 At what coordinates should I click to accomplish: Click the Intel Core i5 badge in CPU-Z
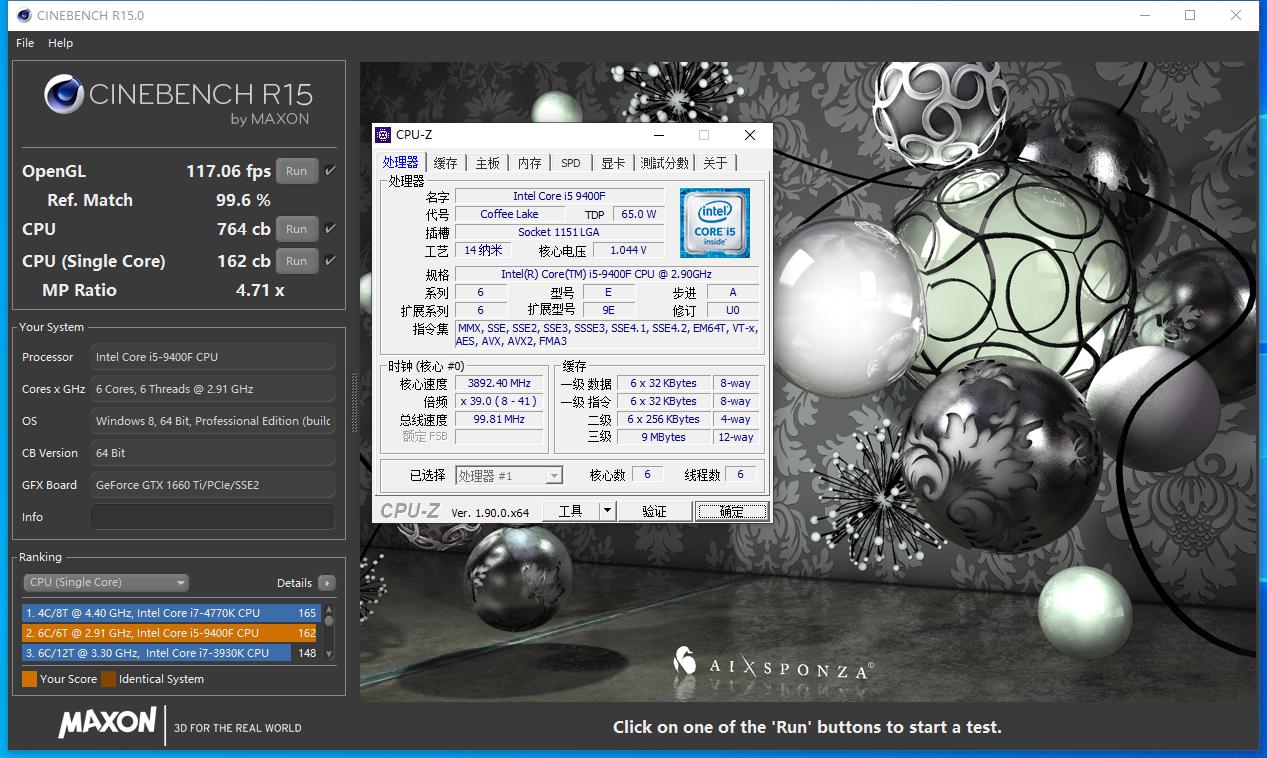(x=714, y=223)
